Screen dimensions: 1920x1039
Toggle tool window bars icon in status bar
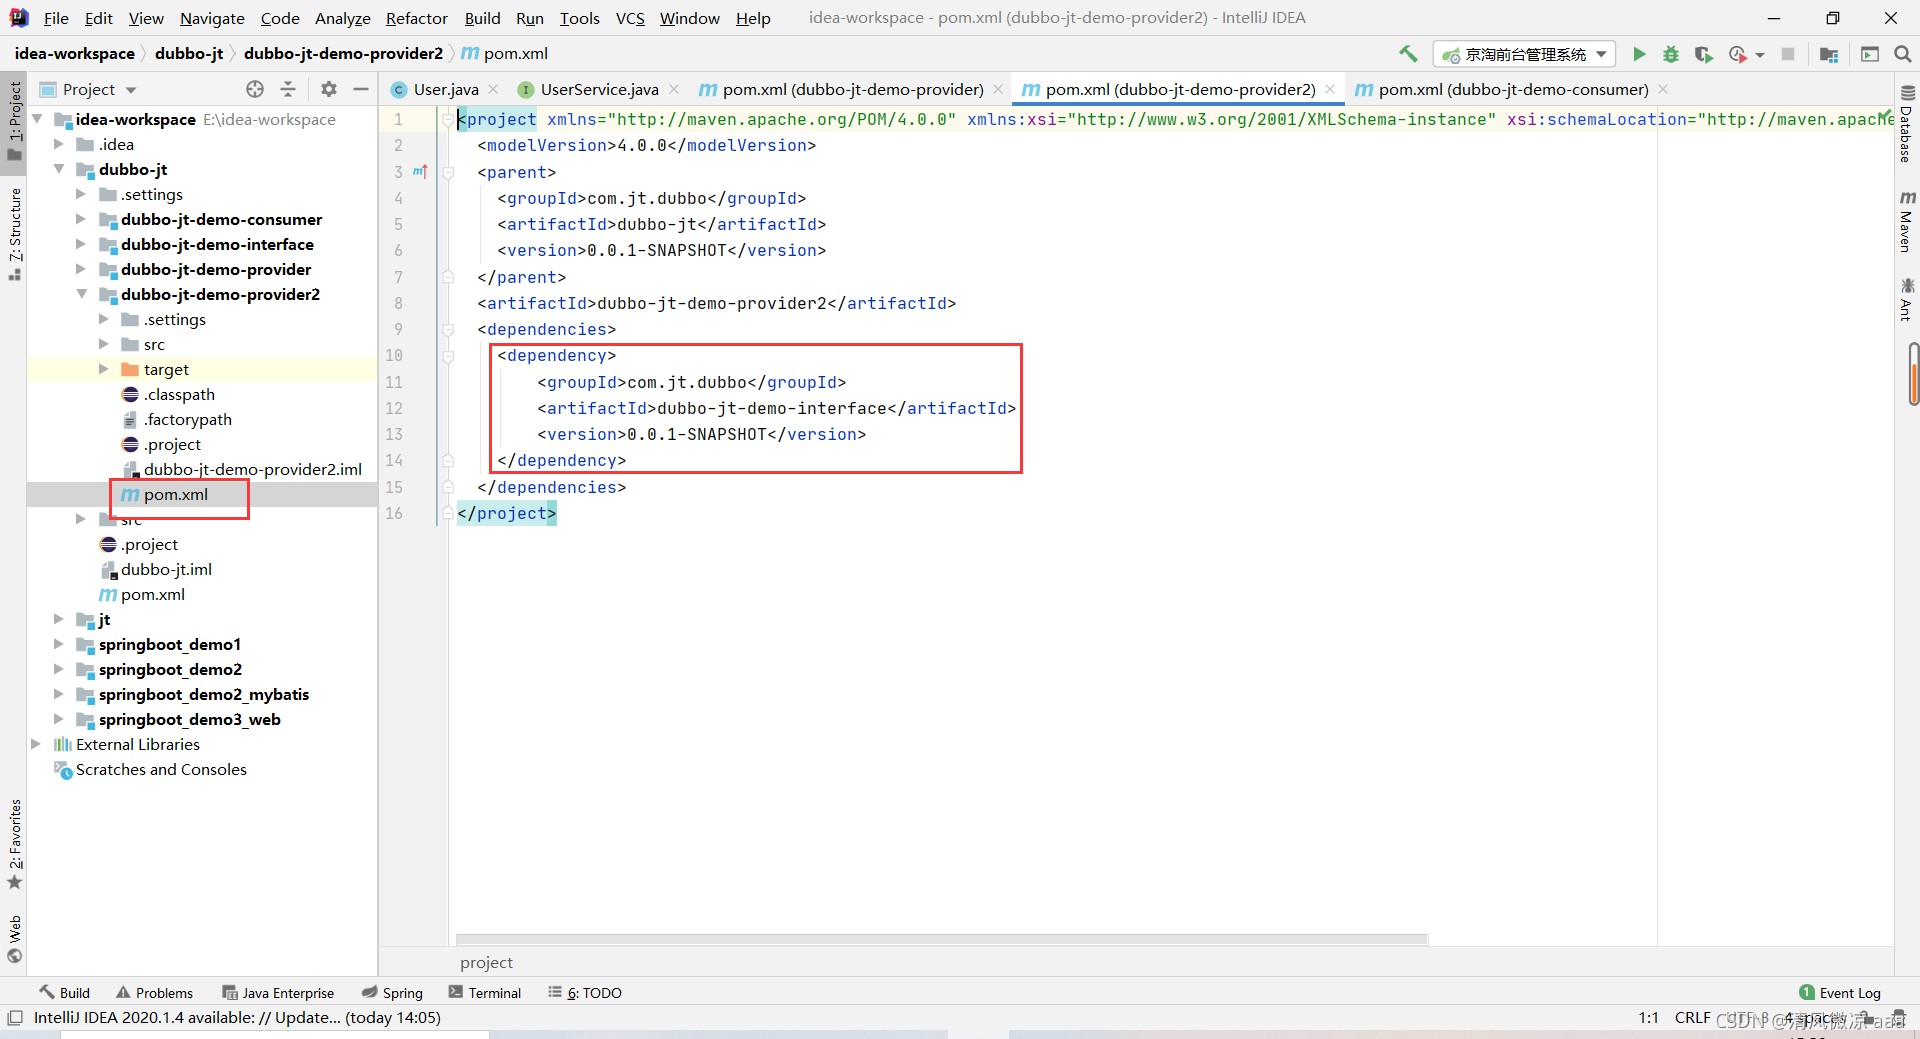14,1018
